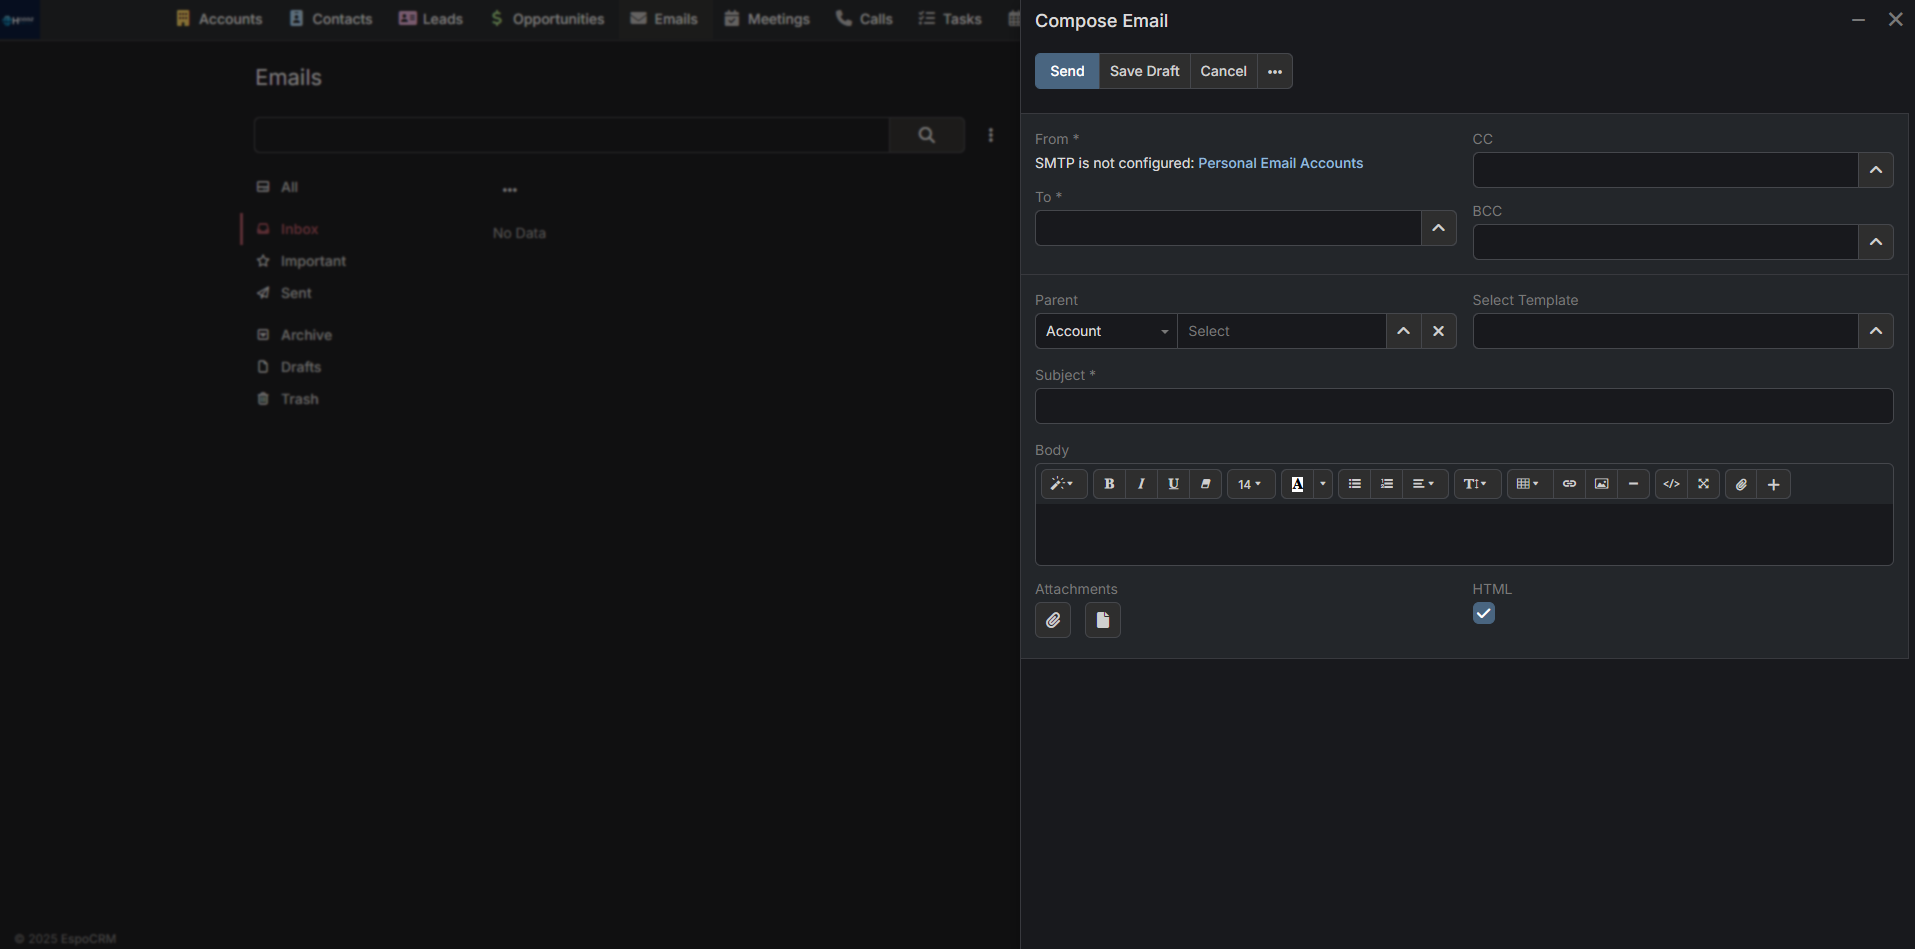Viewport: 1915px width, 949px height.
Task: Select the Trash folder
Action: (x=299, y=399)
